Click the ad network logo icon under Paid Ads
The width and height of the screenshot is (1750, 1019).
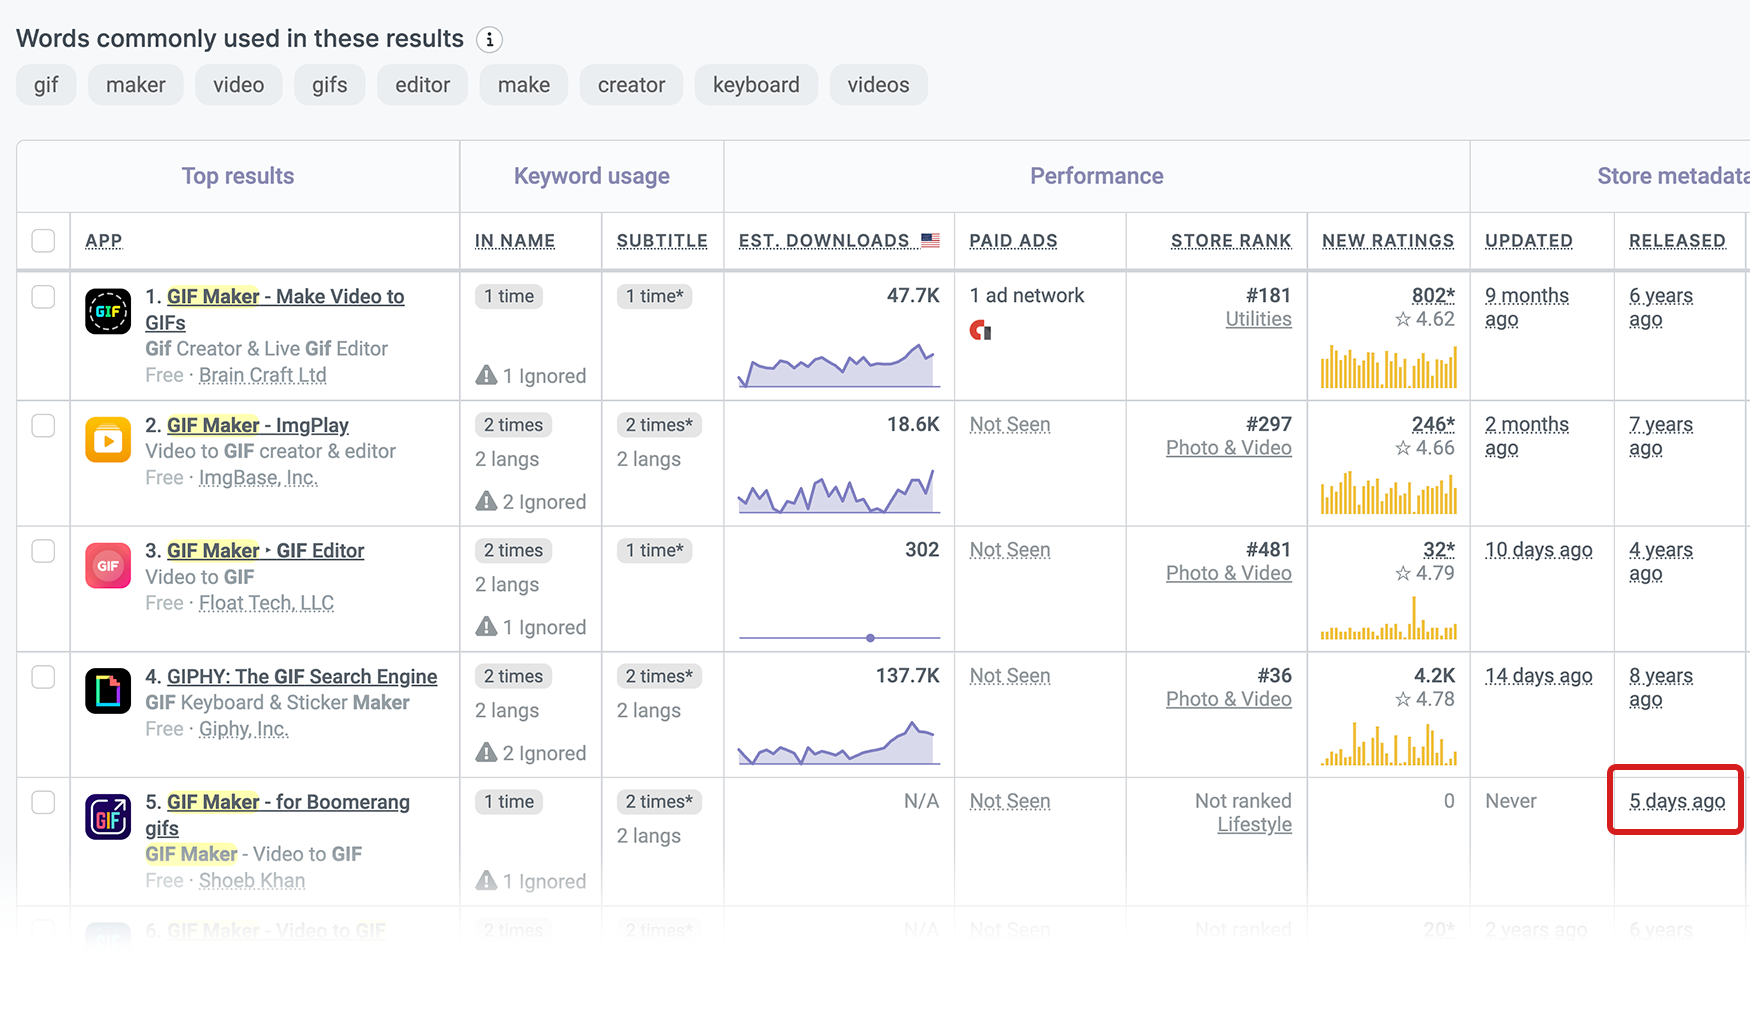(x=980, y=330)
